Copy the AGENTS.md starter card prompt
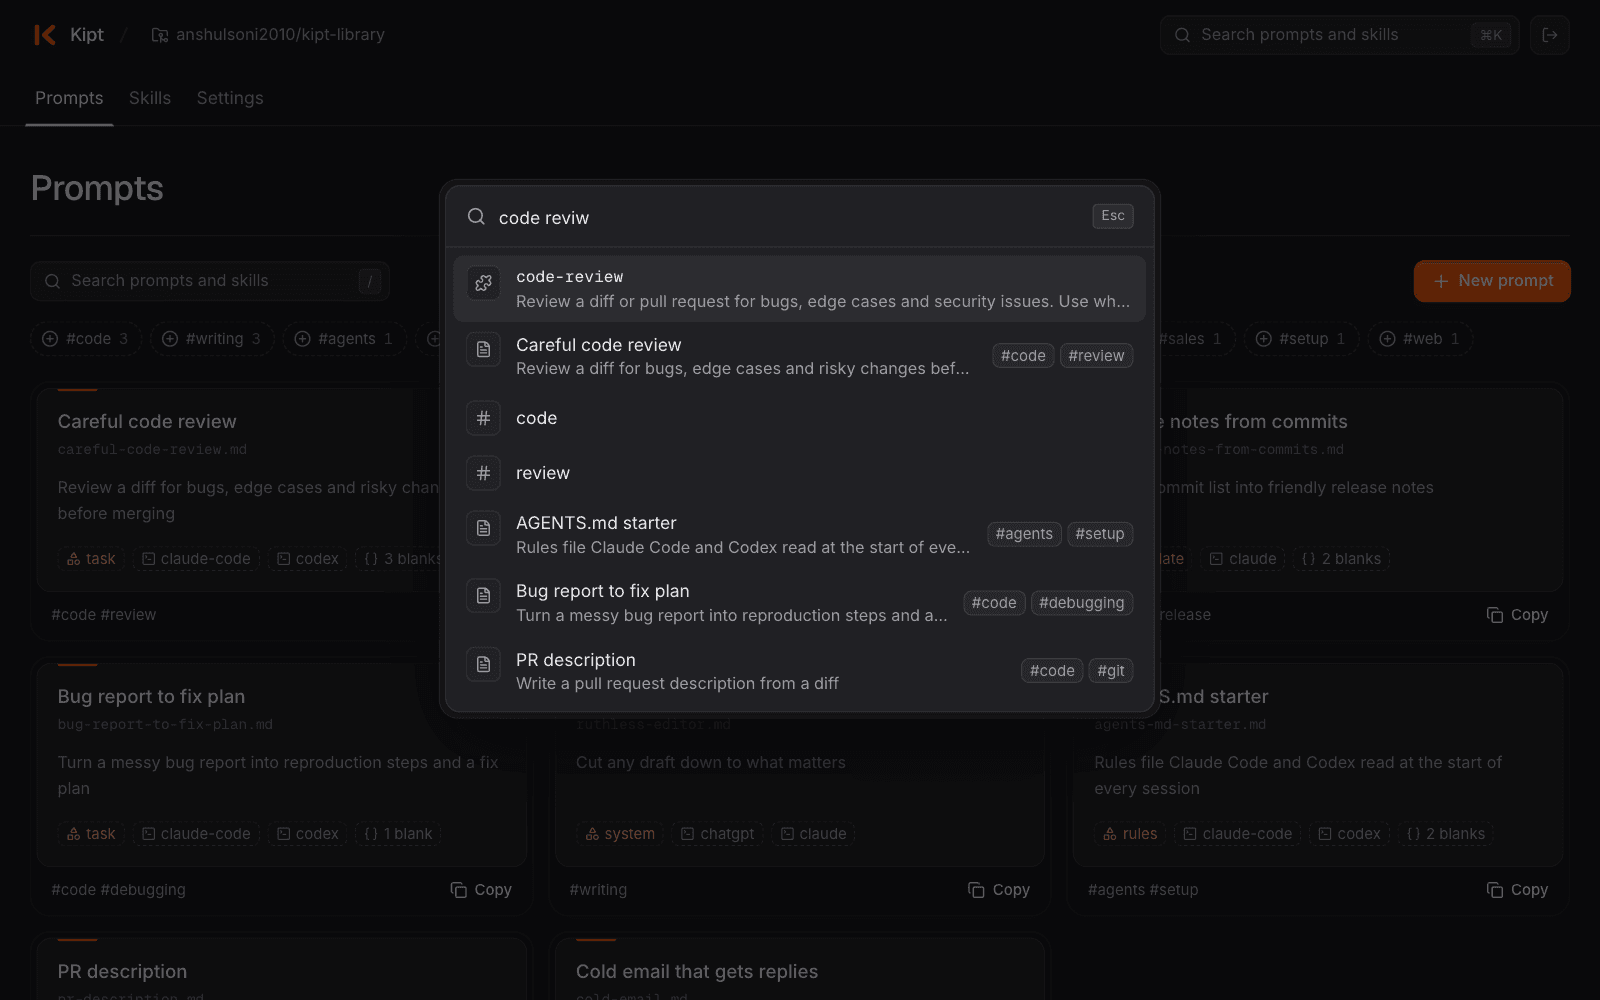The width and height of the screenshot is (1600, 1000). click(x=1517, y=890)
